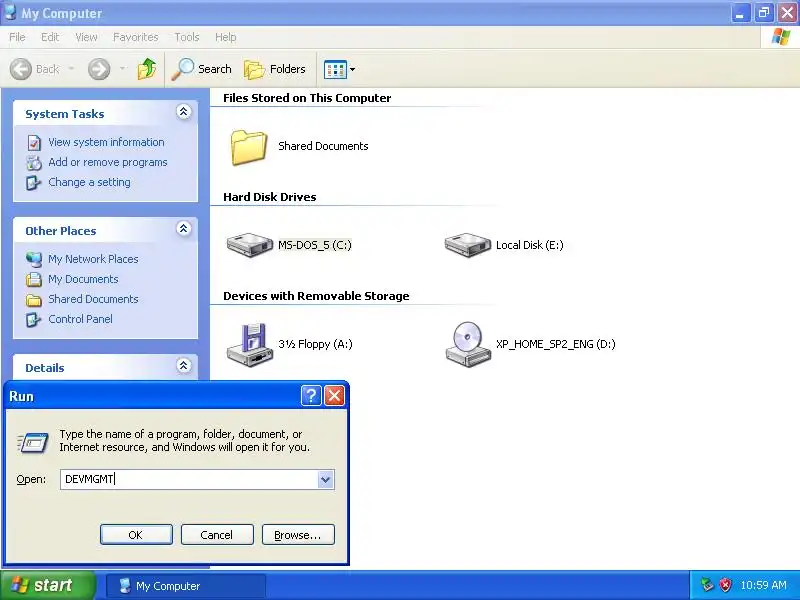Click the View system information icon

[x=34, y=142]
